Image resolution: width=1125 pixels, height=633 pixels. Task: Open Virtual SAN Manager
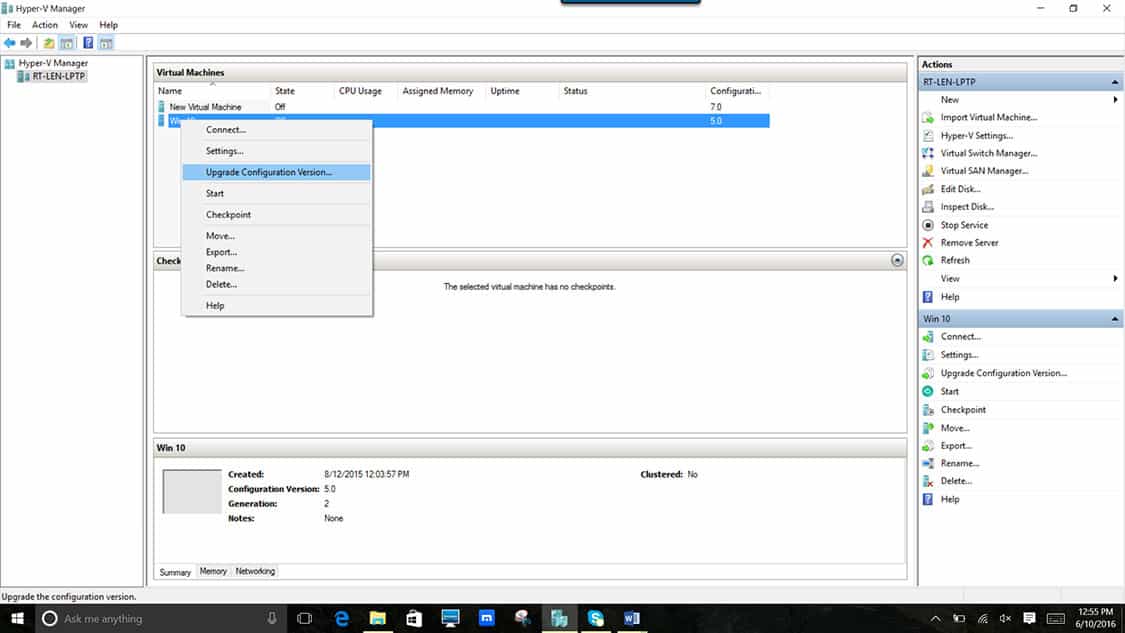coord(984,171)
